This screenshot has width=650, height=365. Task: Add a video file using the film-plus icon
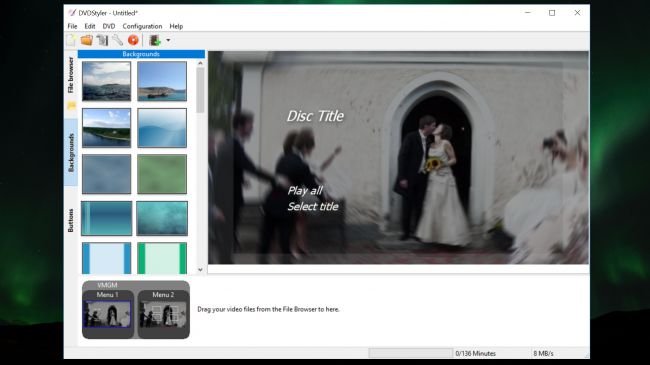point(155,40)
